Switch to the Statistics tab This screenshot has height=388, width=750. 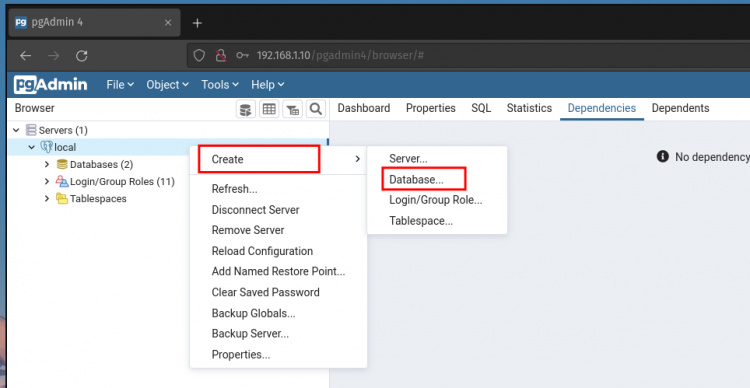tap(529, 108)
